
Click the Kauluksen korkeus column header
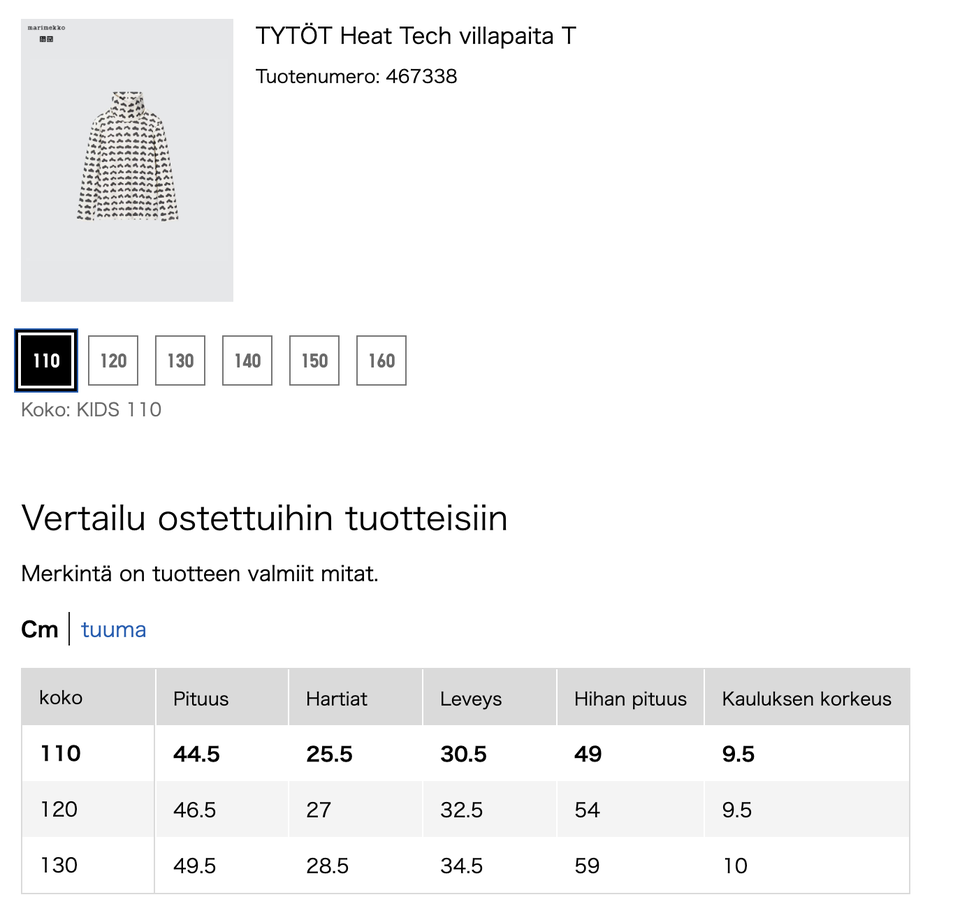point(806,699)
